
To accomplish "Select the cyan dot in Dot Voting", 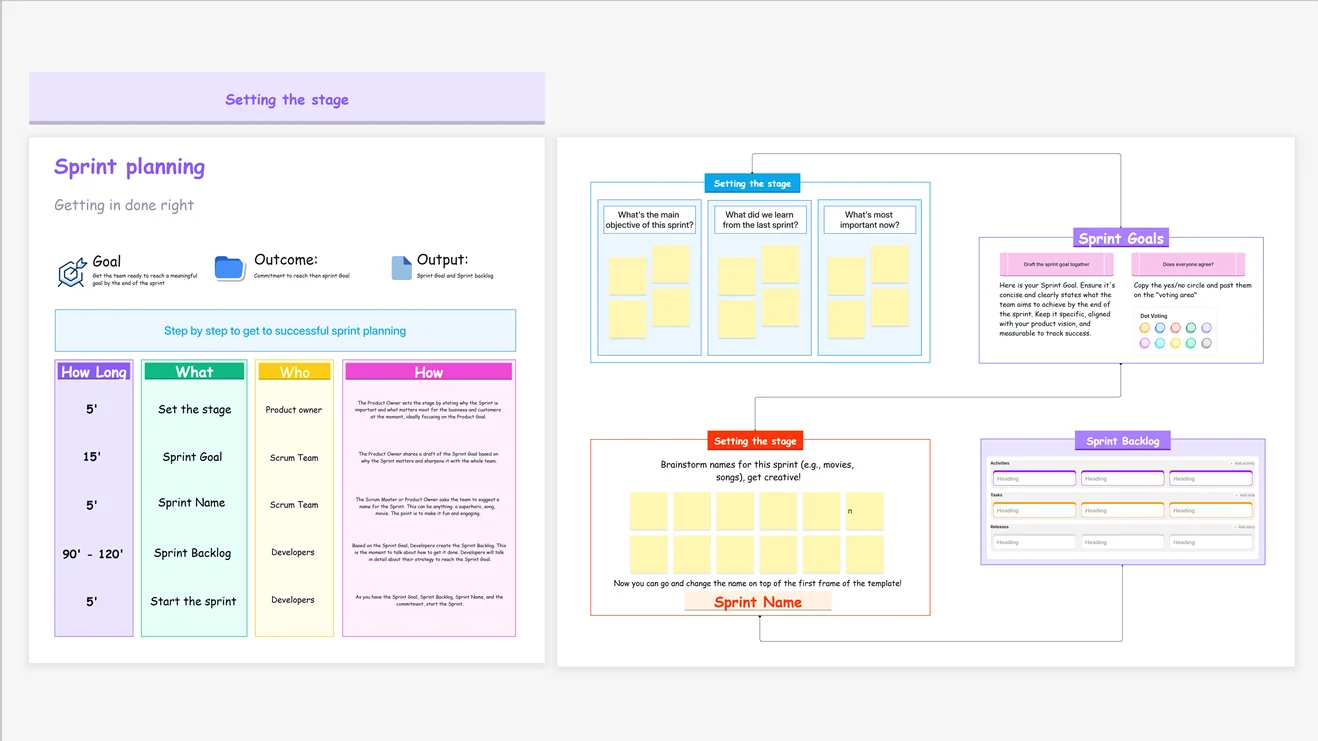I will coord(1160,343).
